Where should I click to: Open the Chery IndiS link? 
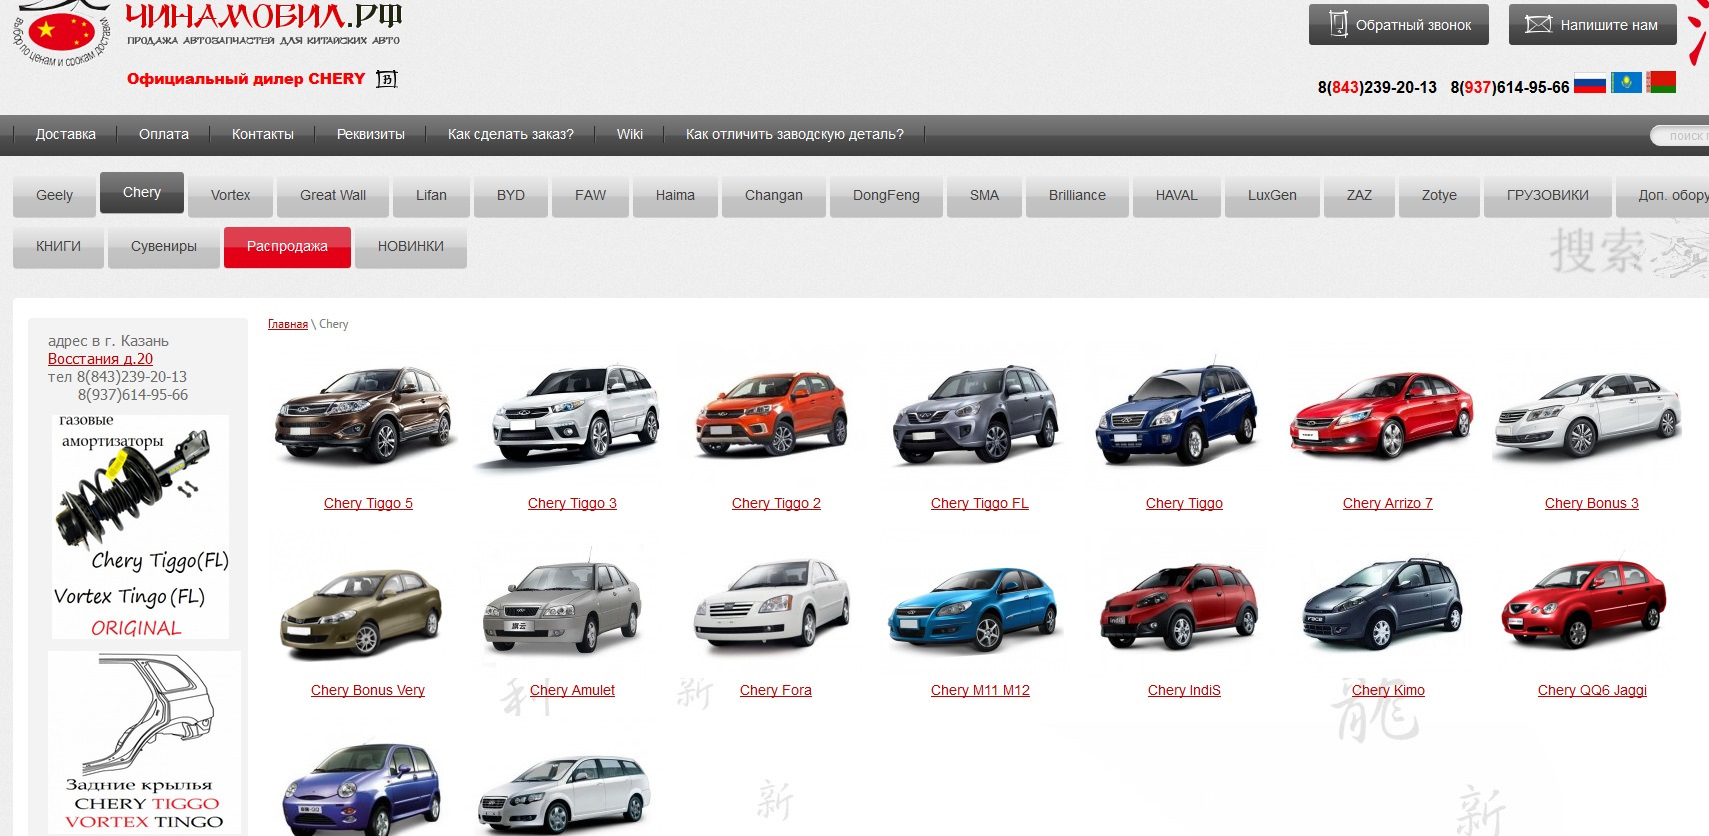(x=1184, y=690)
